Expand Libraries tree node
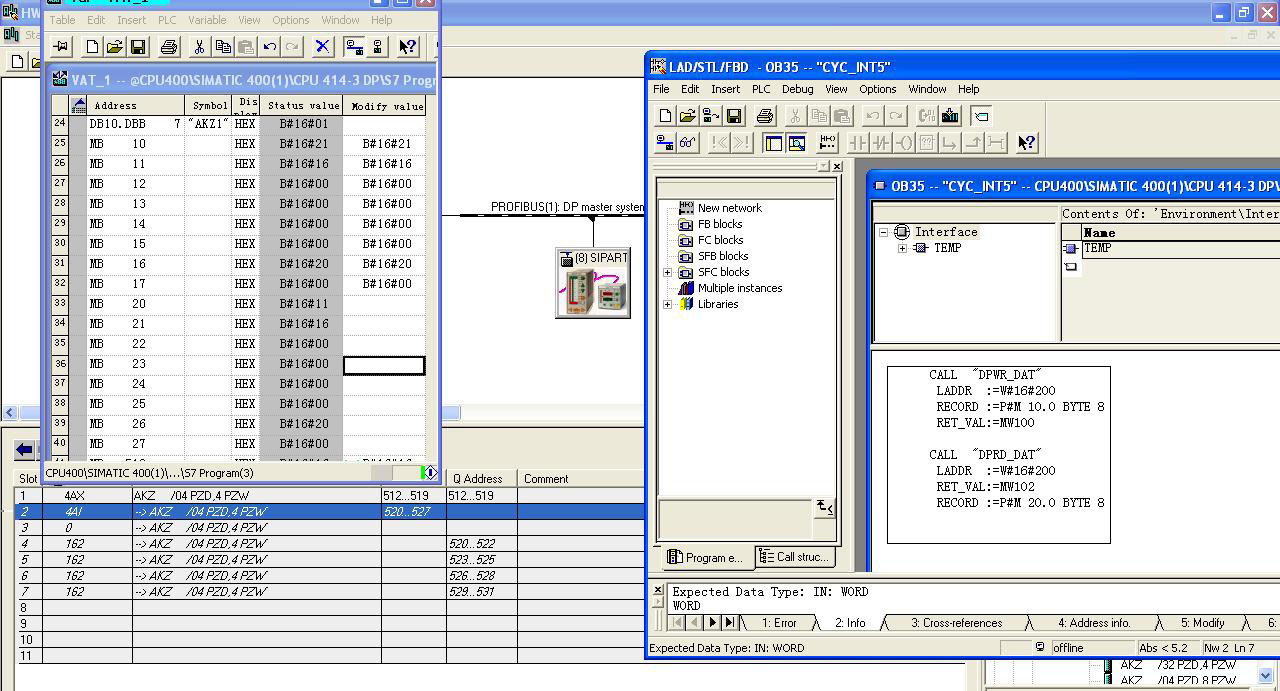The width and height of the screenshot is (1280, 691). [x=668, y=304]
